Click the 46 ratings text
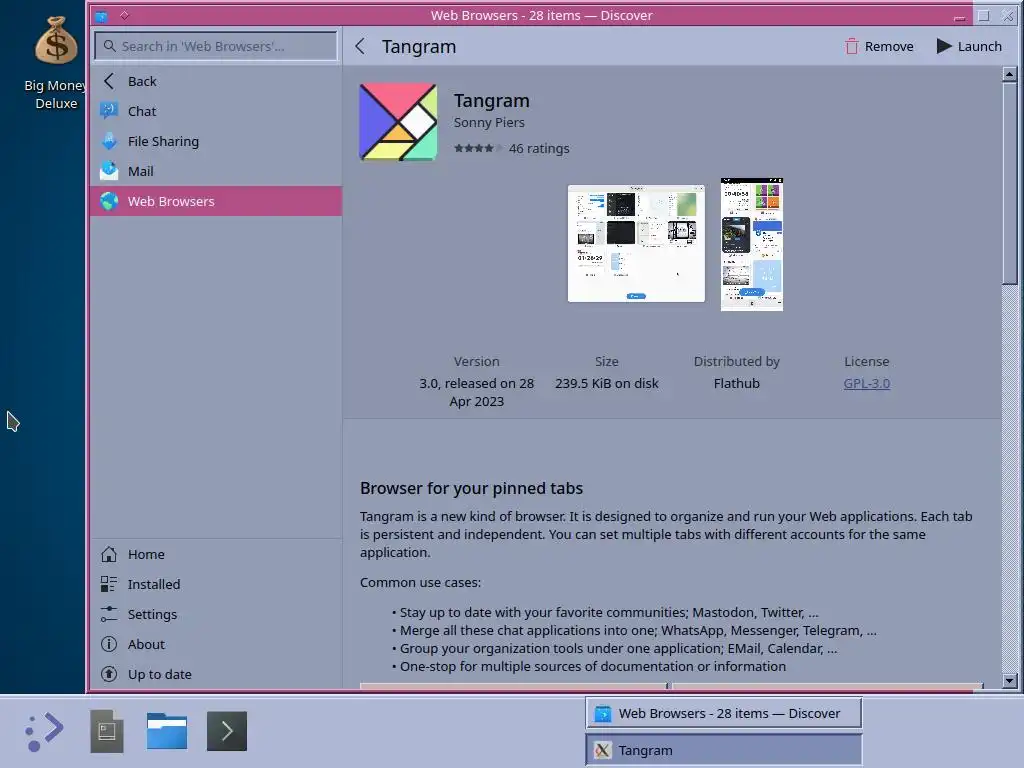Viewport: 1024px width, 768px height. click(539, 148)
